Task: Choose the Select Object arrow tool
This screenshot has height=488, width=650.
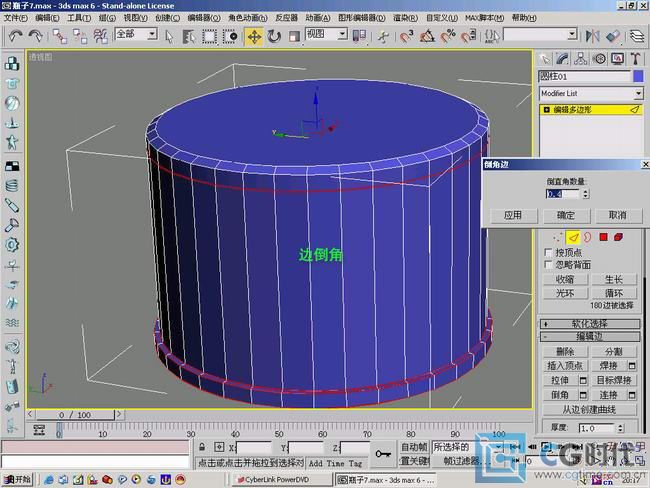Action: pyautogui.click(x=169, y=36)
